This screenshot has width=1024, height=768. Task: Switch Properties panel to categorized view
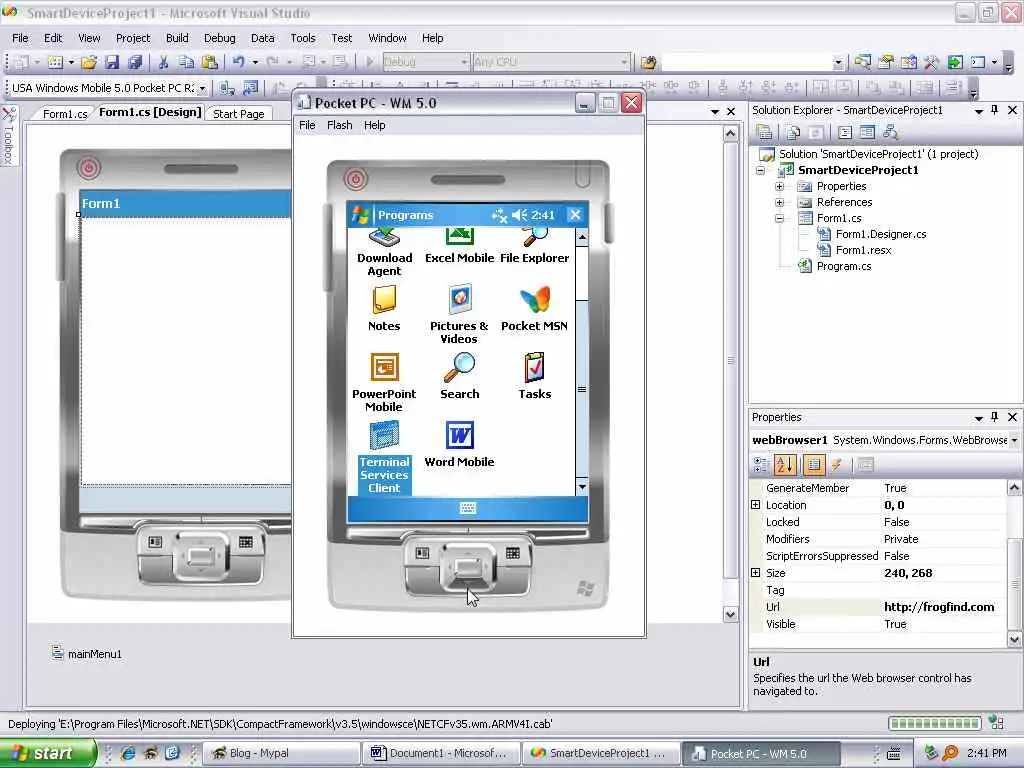point(761,465)
